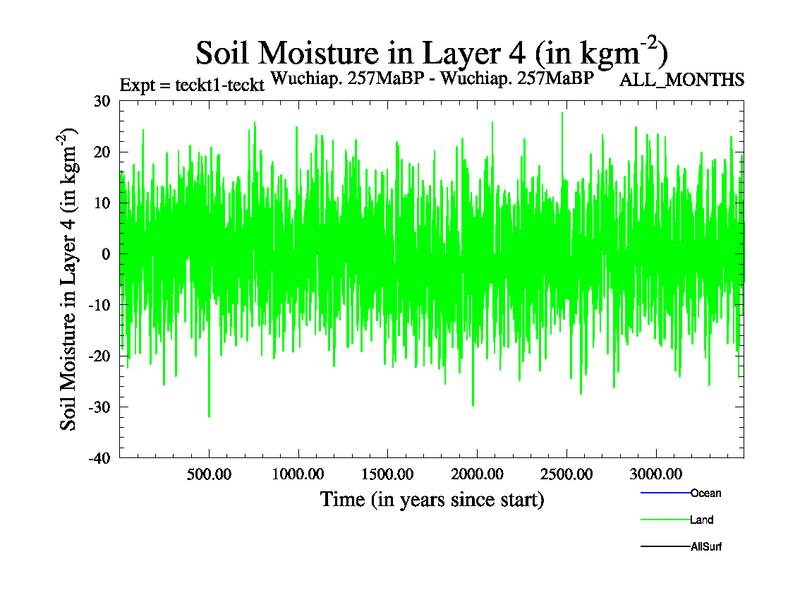Click the ALL_MONTHS label
This screenshot has height=600, width=800.
(x=682, y=80)
